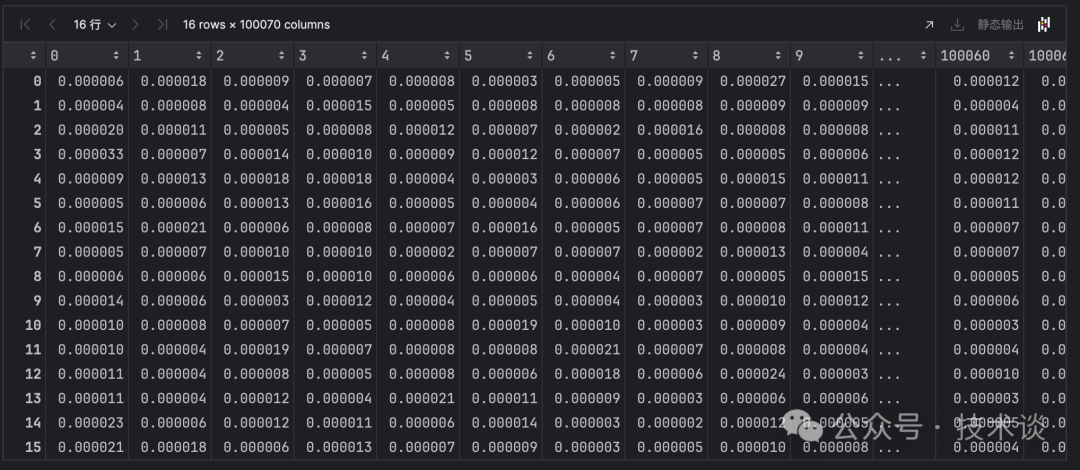Screen dimensions: 1080x470
Task: Select row index 3
Action: point(37,154)
